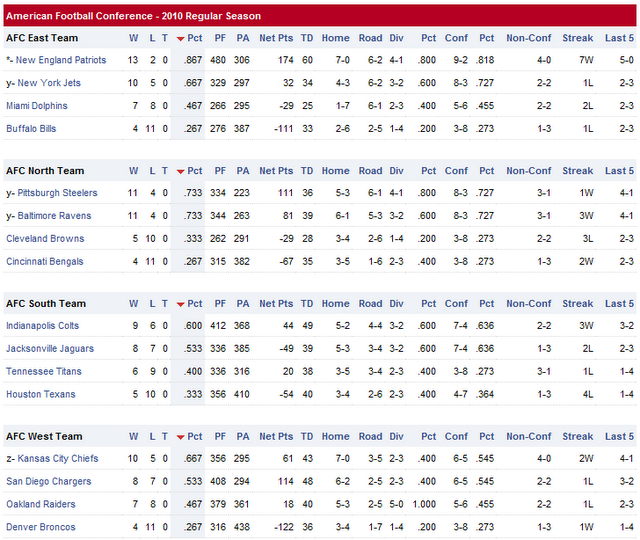Open the Indianapolis Colts team link
Screen dimensions: 640x540
42,326
